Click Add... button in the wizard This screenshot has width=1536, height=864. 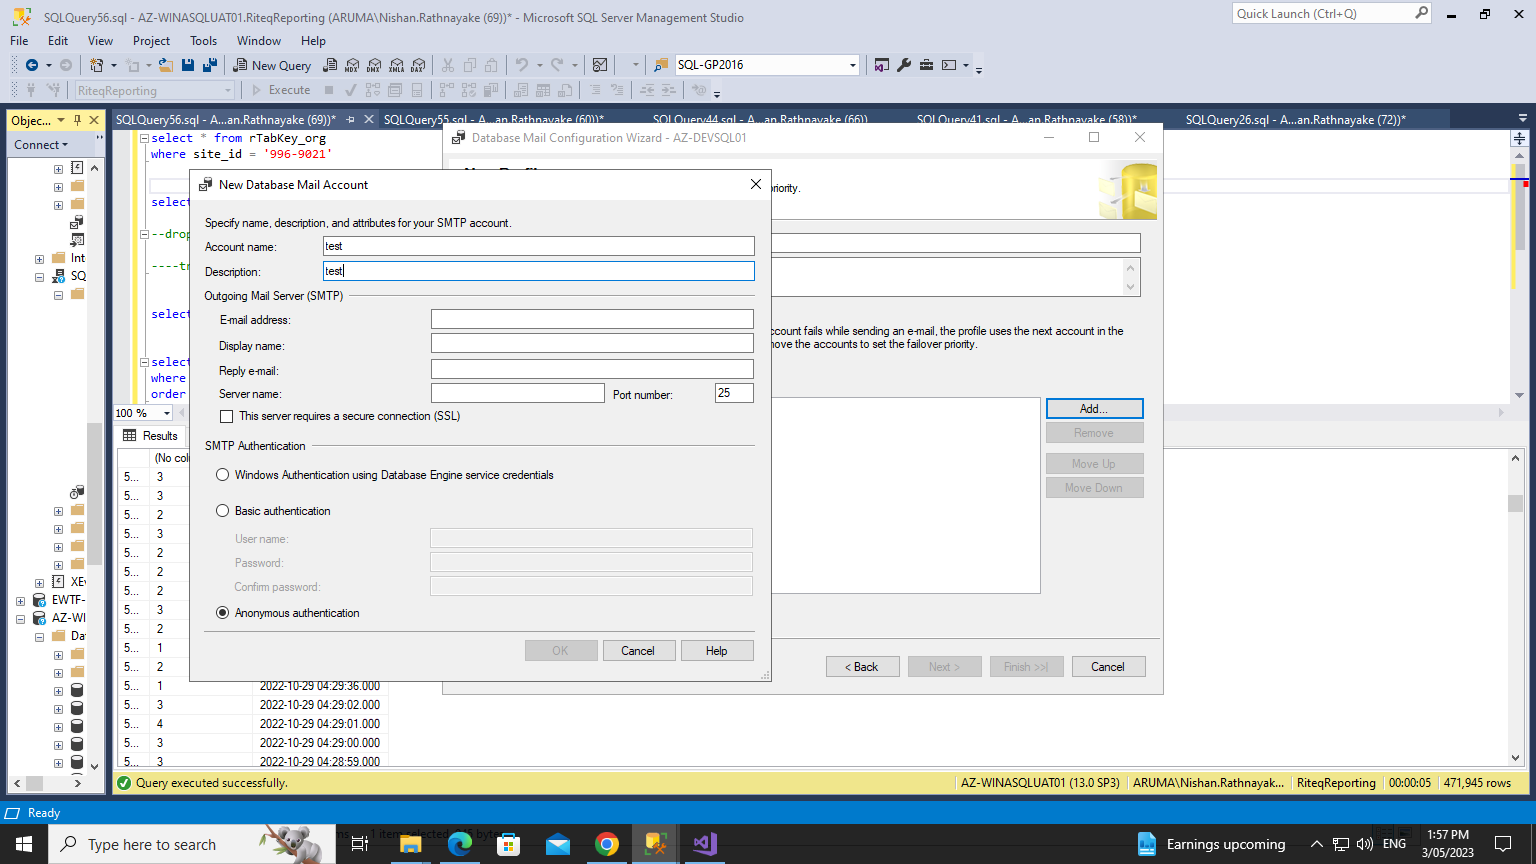click(x=1094, y=409)
